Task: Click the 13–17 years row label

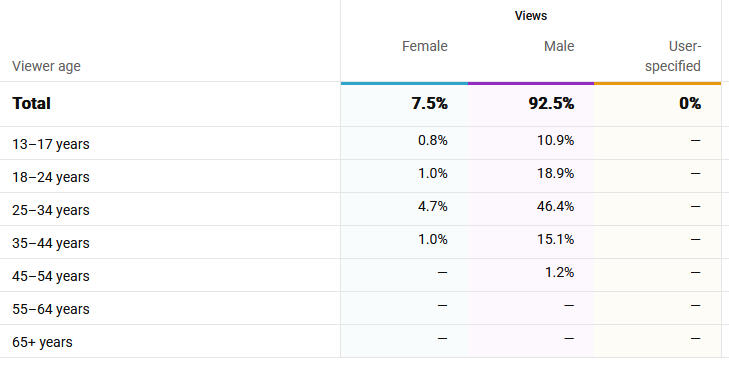Action: (x=51, y=144)
